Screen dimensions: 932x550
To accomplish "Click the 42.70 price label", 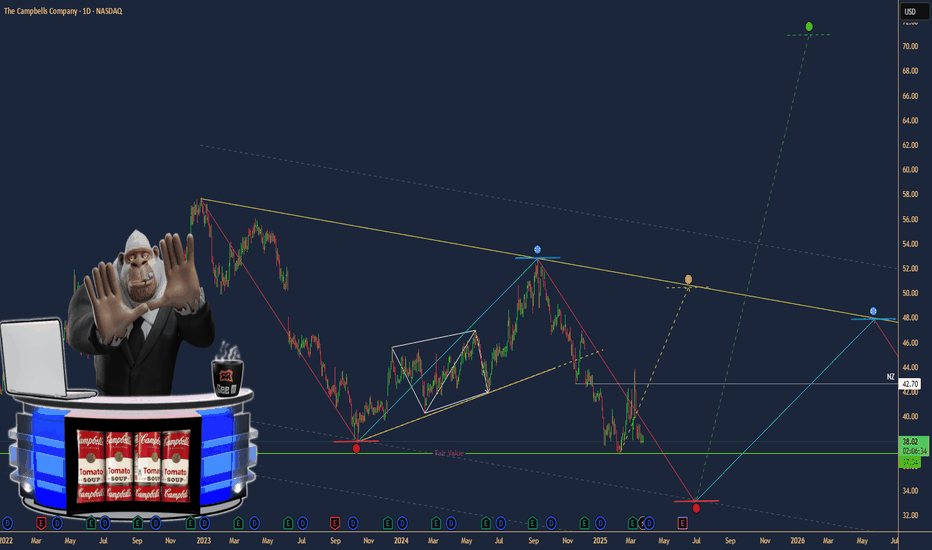I will point(910,384).
